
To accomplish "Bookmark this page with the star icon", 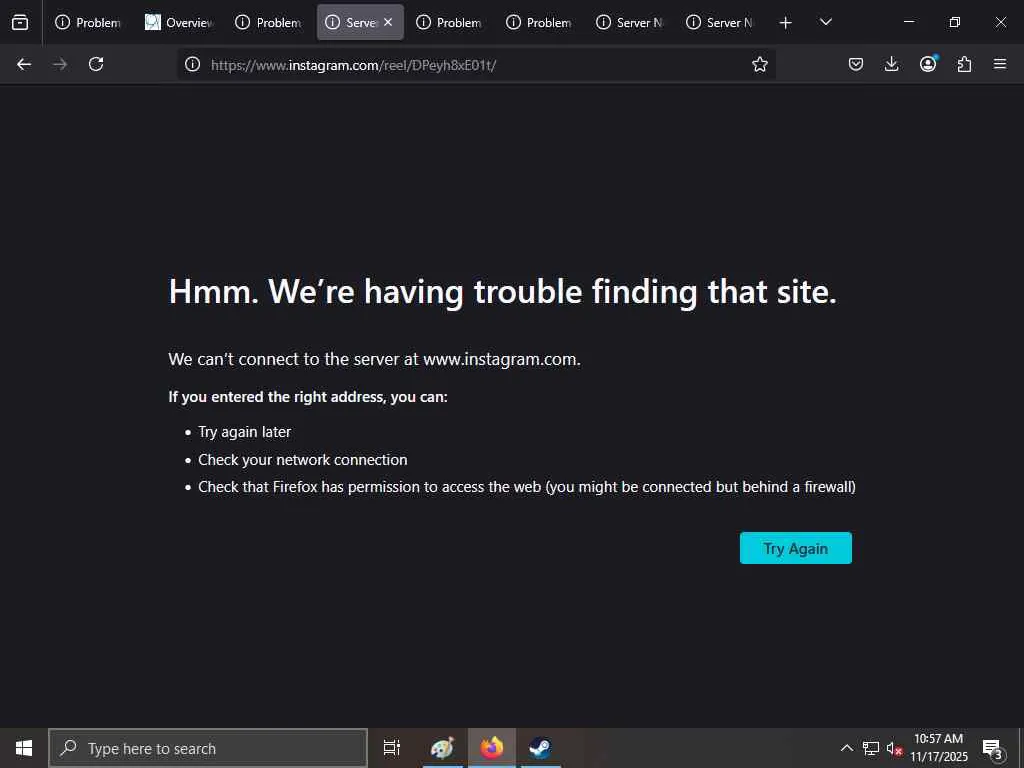I will tap(760, 64).
